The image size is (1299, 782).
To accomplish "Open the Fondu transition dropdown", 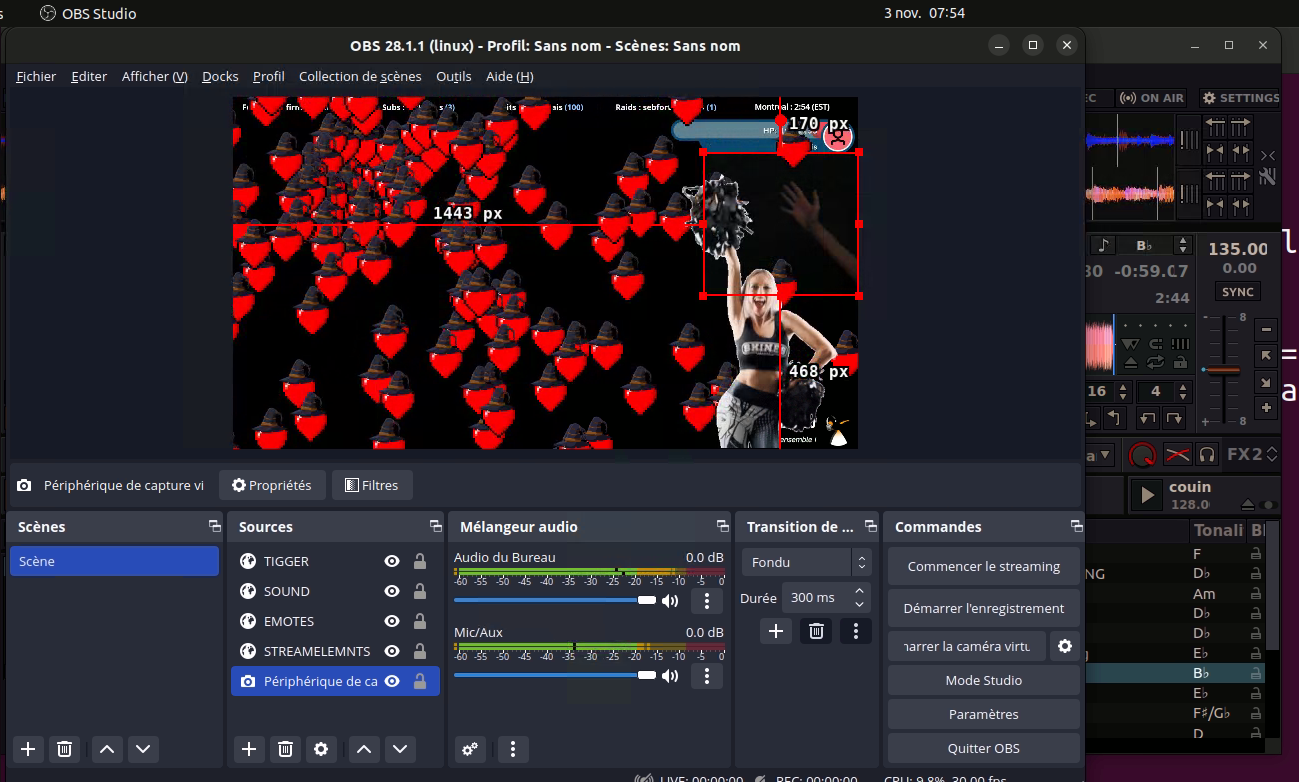I will tap(806, 562).
